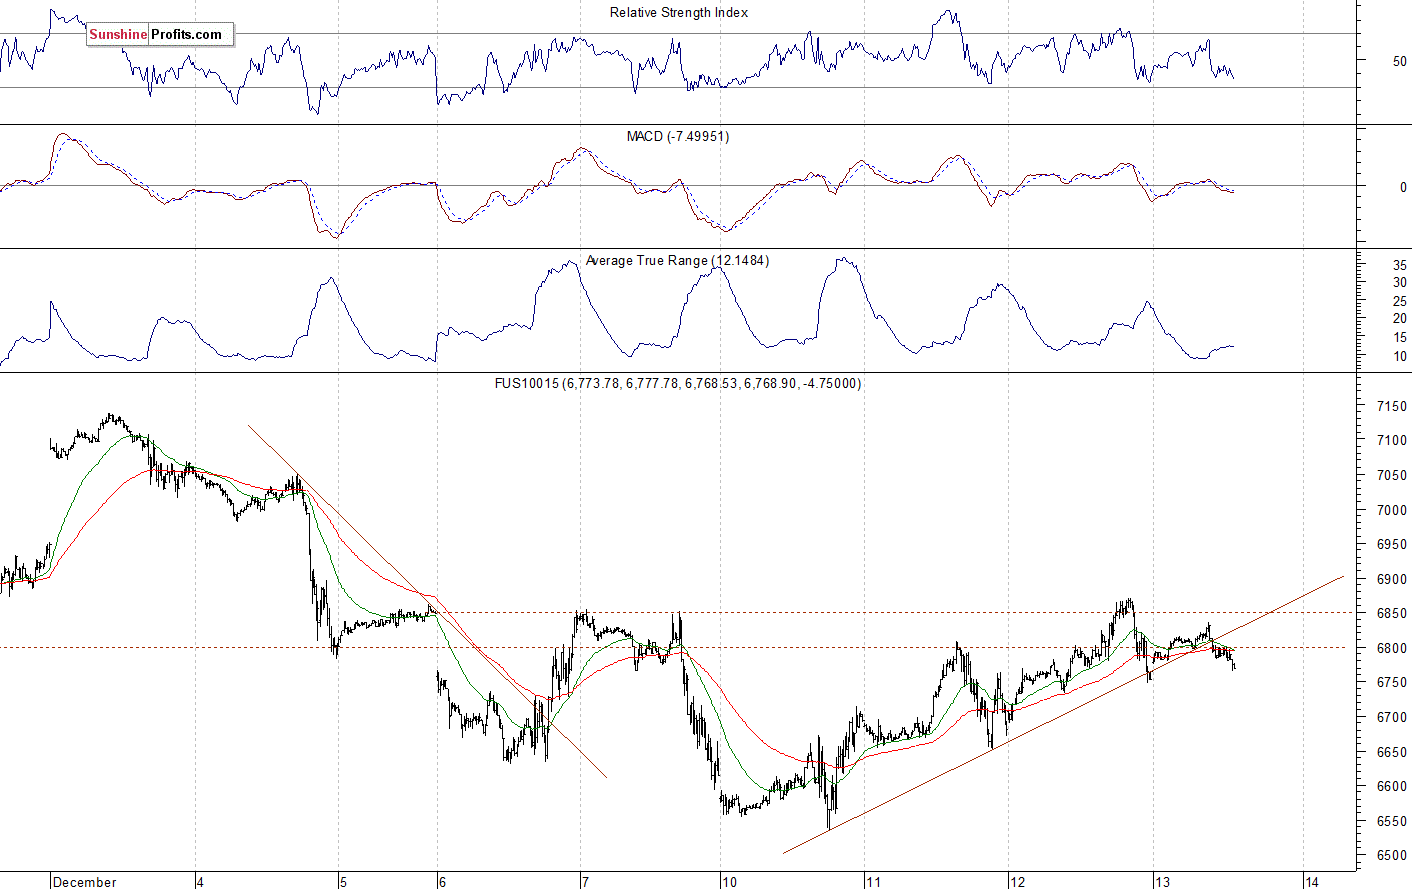This screenshot has height=889, width=1412.
Task: Click the date label 6 on axis
Action: pyautogui.click(x=442, y=882)
